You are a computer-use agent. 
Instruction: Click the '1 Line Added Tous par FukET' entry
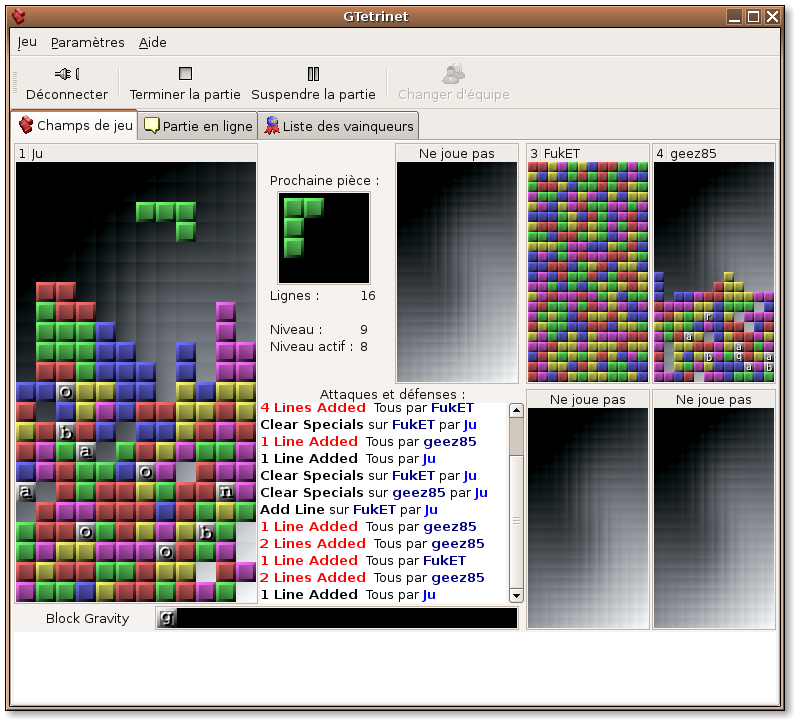pyautogui.click(x=363, y=561)
